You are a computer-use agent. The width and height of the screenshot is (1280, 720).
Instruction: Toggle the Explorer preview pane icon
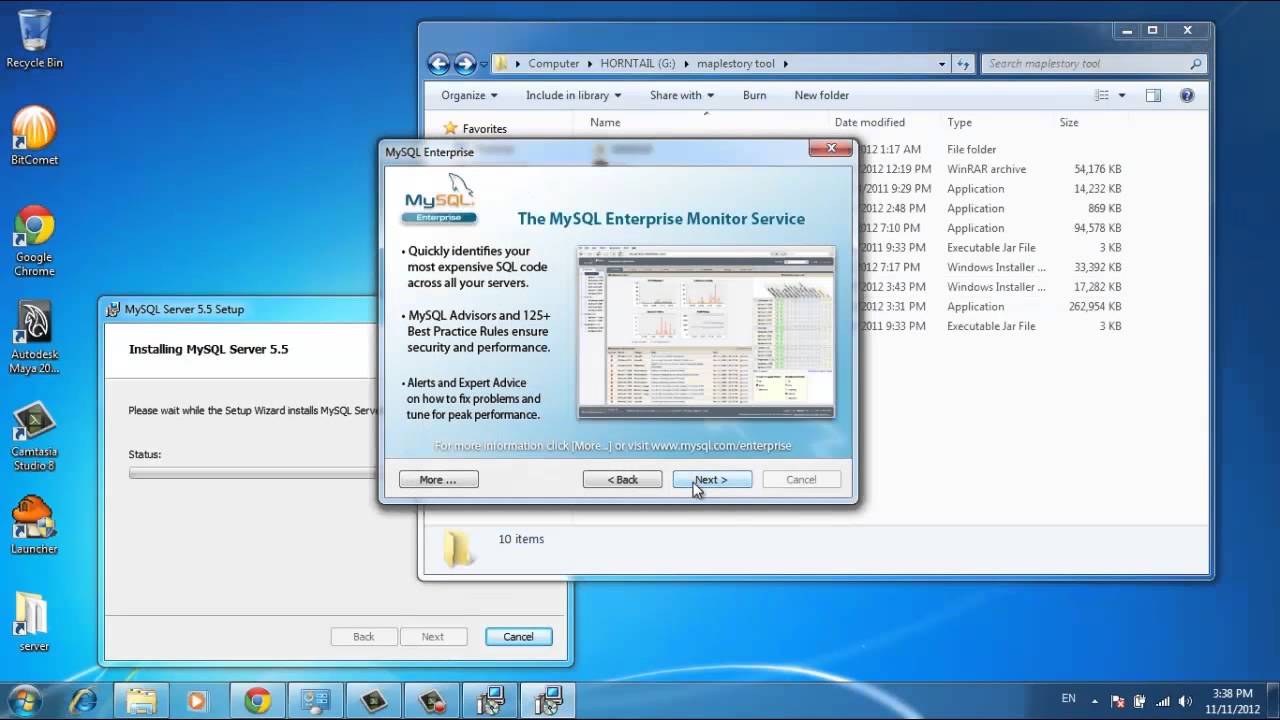1153,95
